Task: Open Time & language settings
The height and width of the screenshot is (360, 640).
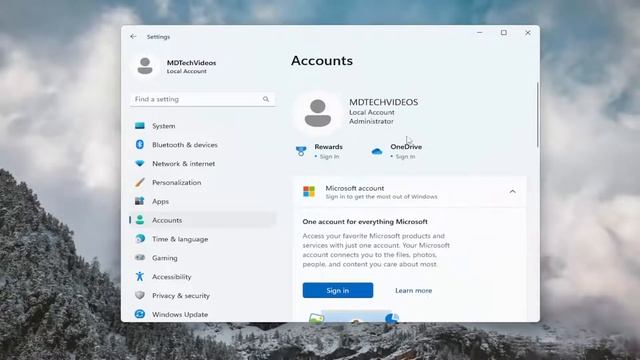Action: click(202, 238)
